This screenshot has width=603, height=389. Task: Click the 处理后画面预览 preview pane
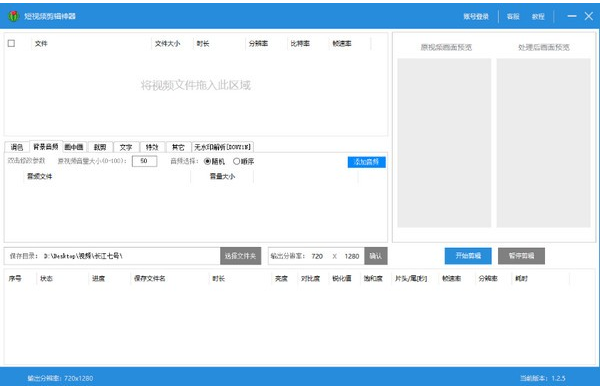tap(543, 143)
